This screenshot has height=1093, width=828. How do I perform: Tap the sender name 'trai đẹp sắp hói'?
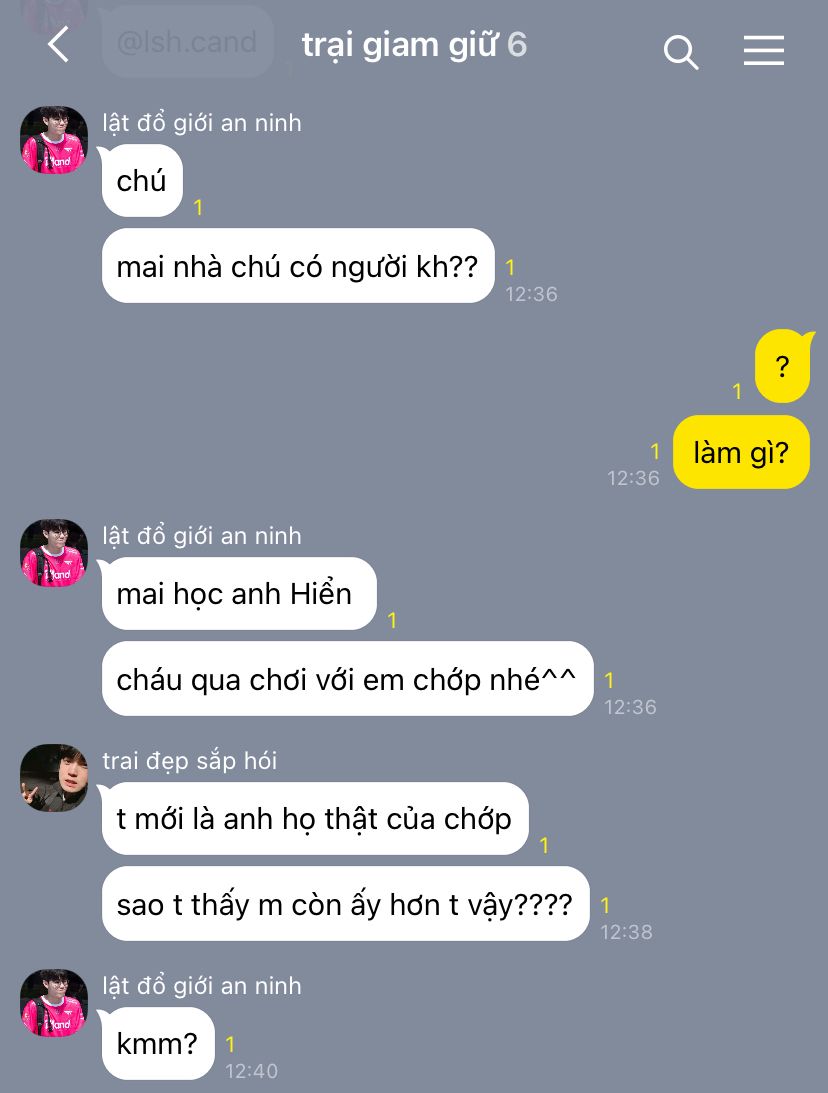(x=190, y=760)
